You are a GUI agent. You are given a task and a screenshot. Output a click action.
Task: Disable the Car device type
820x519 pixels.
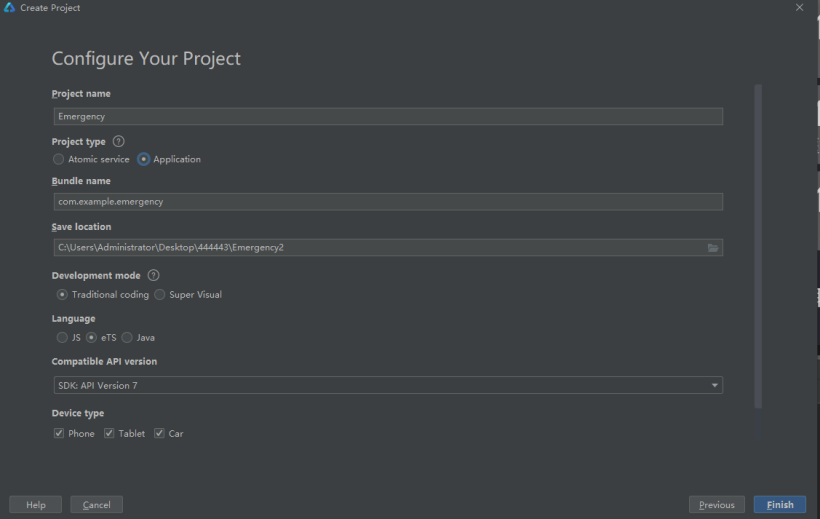coord(159,434)
